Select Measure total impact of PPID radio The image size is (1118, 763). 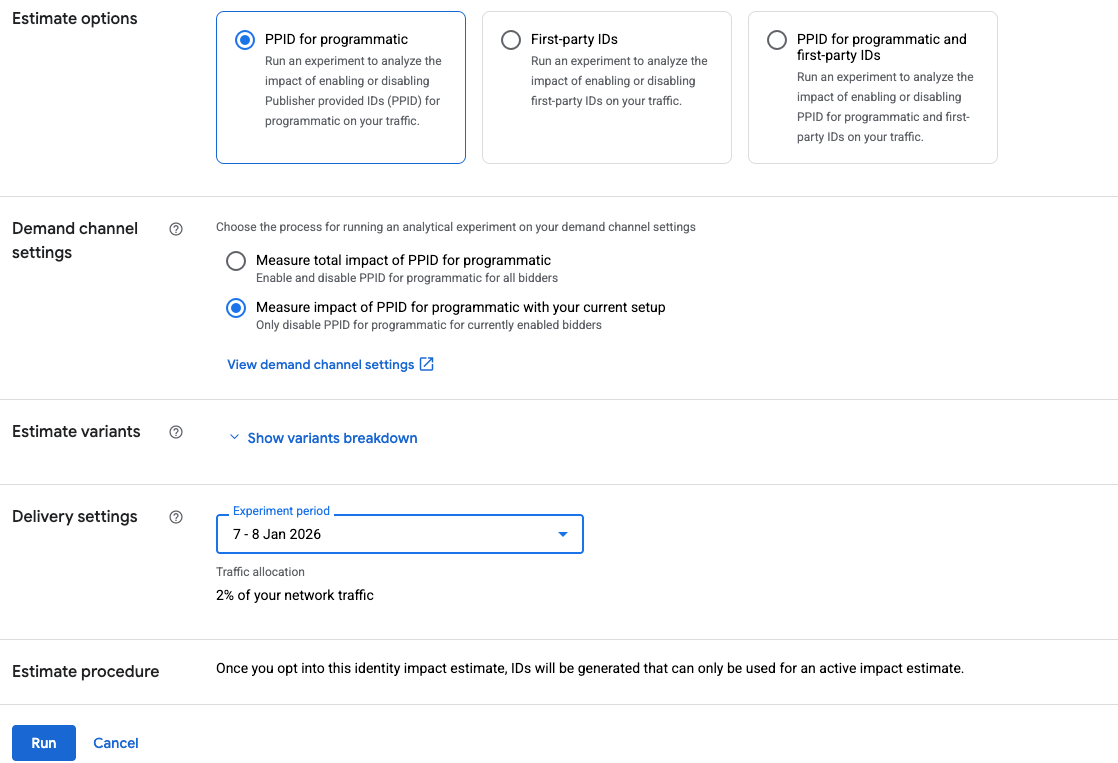(x=236, y=261)
